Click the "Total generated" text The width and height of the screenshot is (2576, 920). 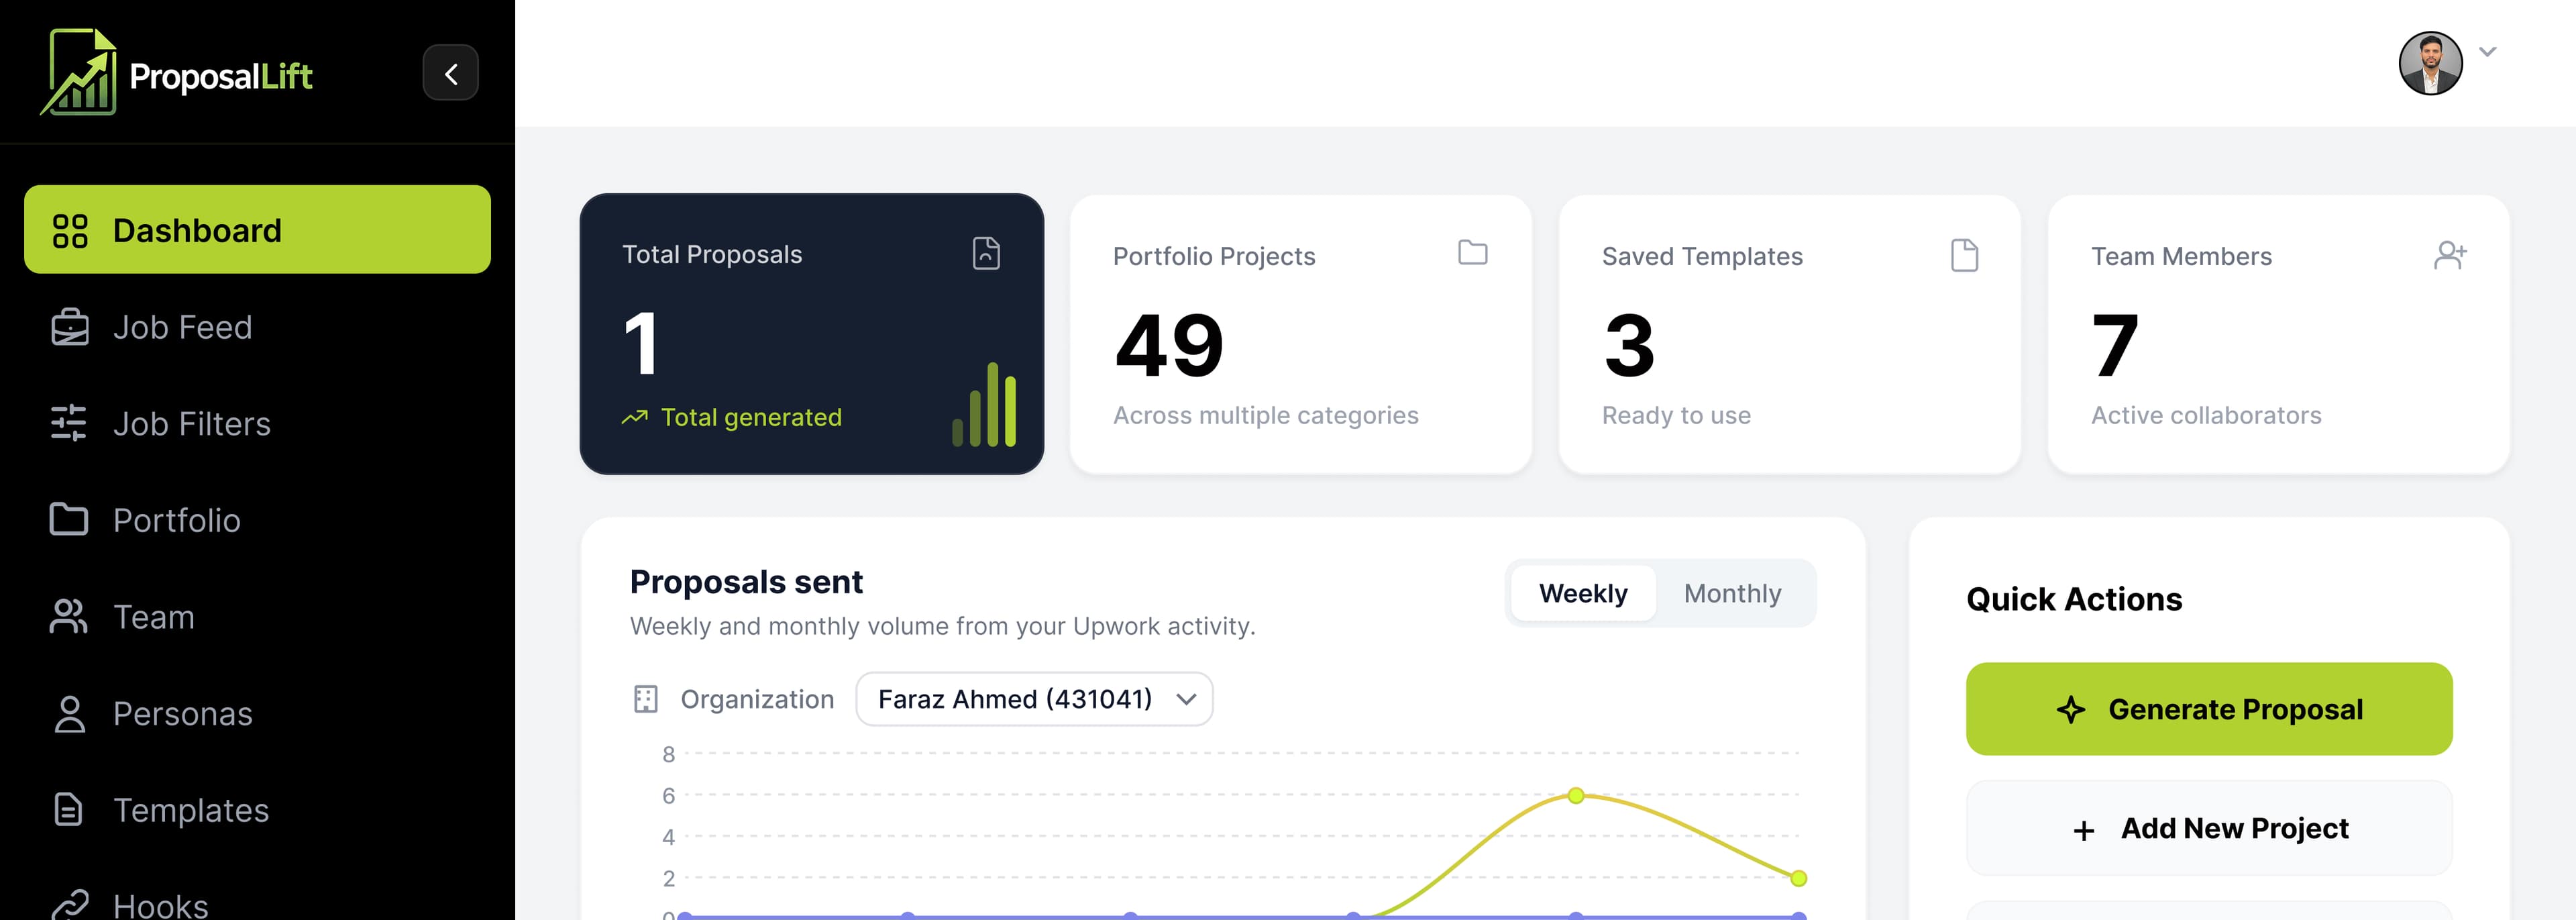[751, 417]
